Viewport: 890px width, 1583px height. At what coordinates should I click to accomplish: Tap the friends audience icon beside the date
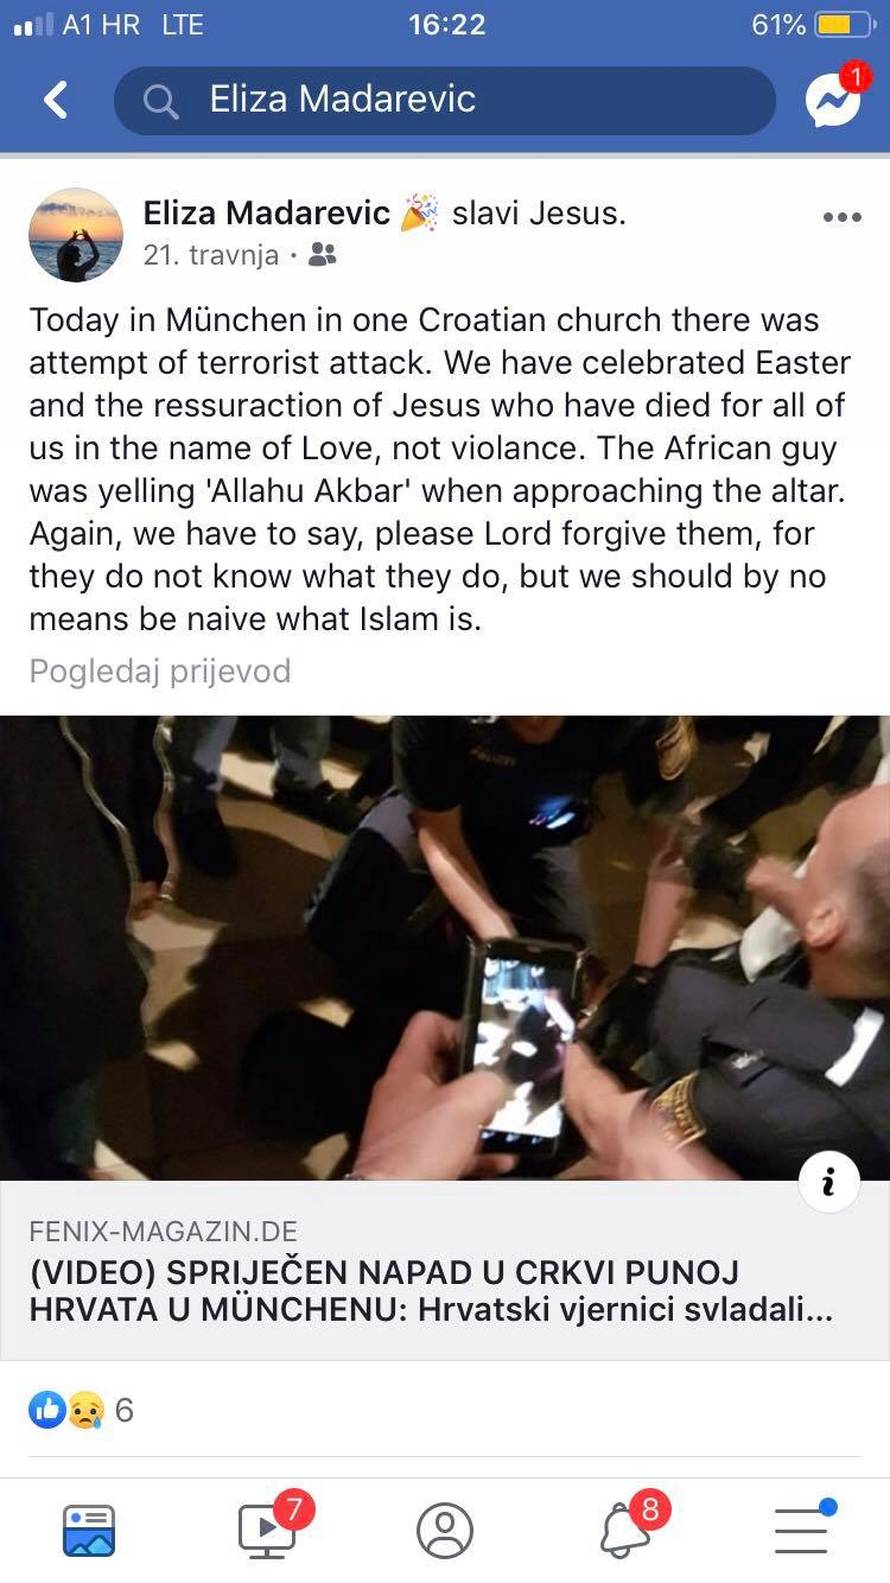click(x=322, y=255)
